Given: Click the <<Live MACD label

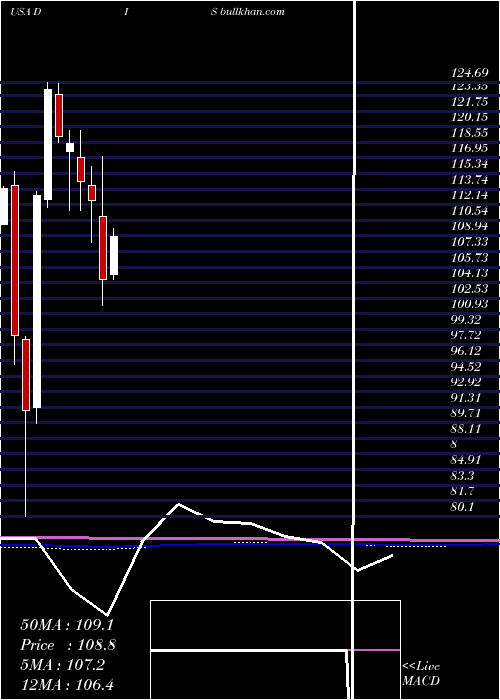Looking at the screenshot, I should pos(421,673).
